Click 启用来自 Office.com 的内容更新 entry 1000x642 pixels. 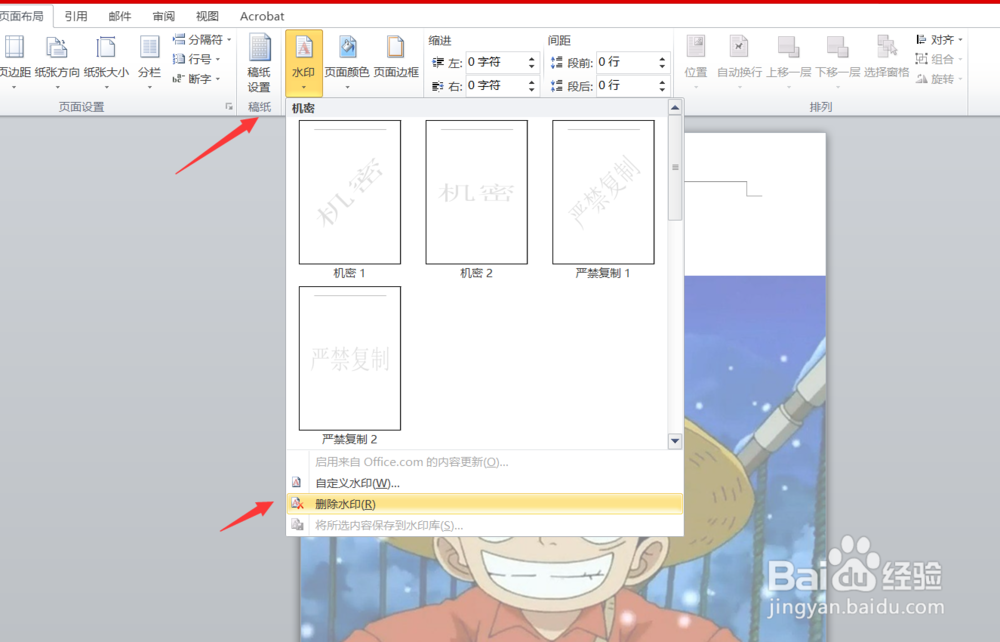[485, 462]
